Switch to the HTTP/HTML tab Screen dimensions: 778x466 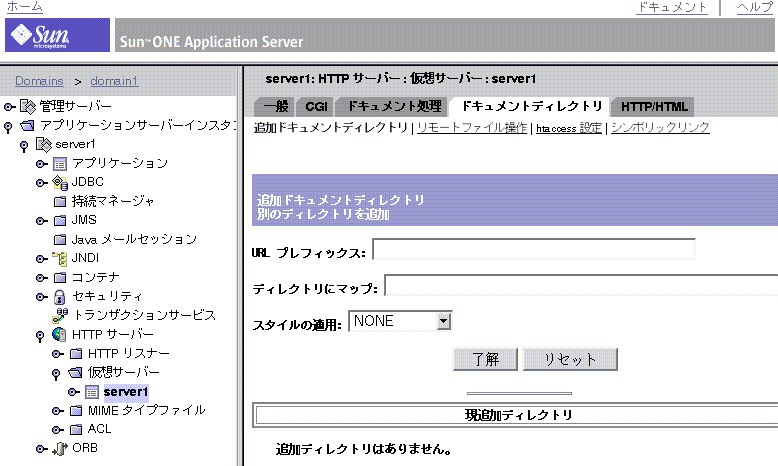(654, 106)
